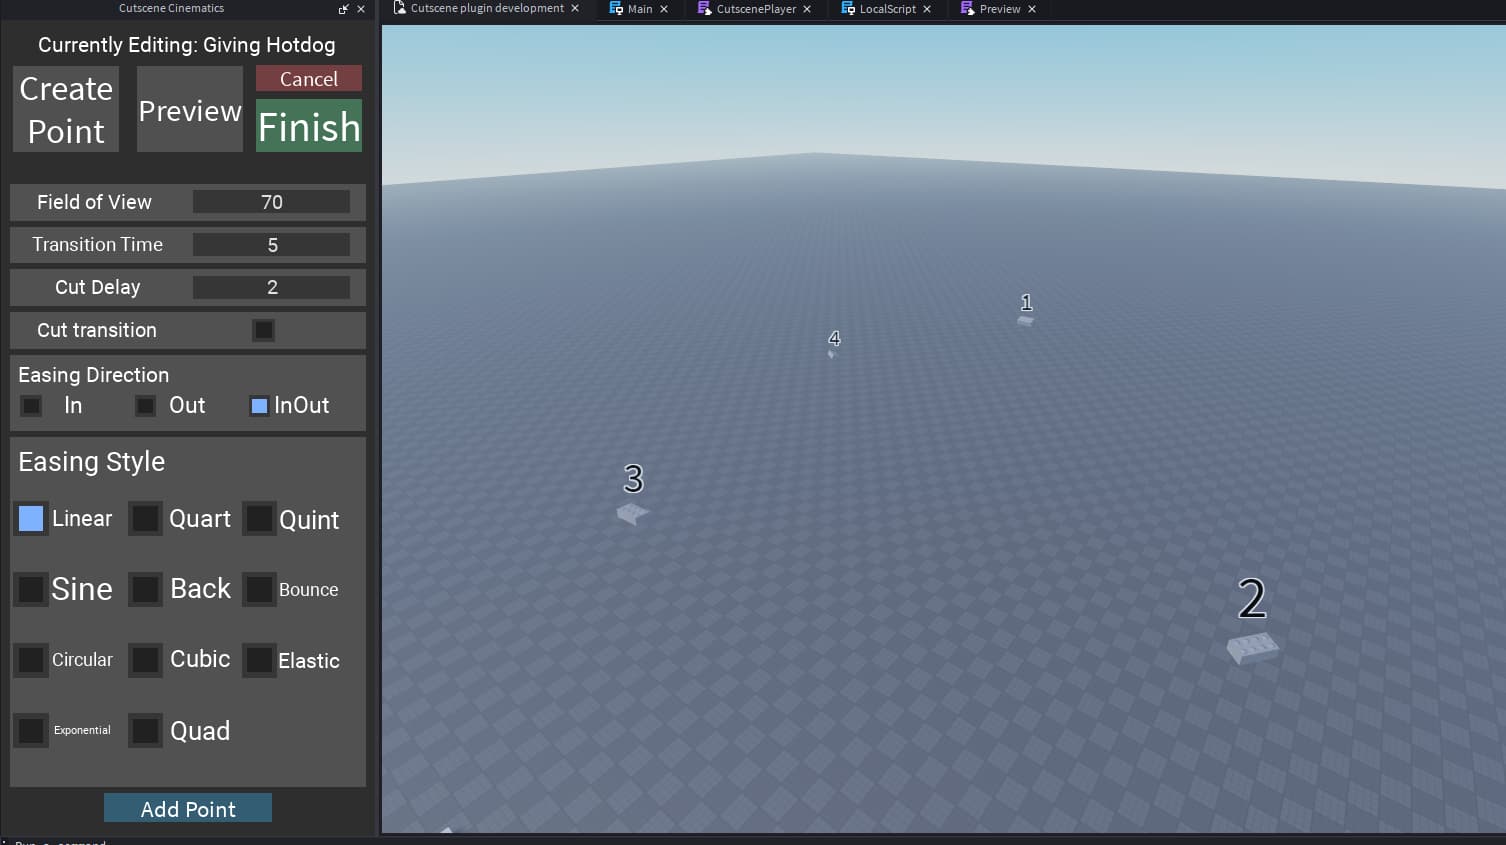
Task: Click the 'Currently Editing: Giving Hotdog' heading
Action: tap(187, 45)
